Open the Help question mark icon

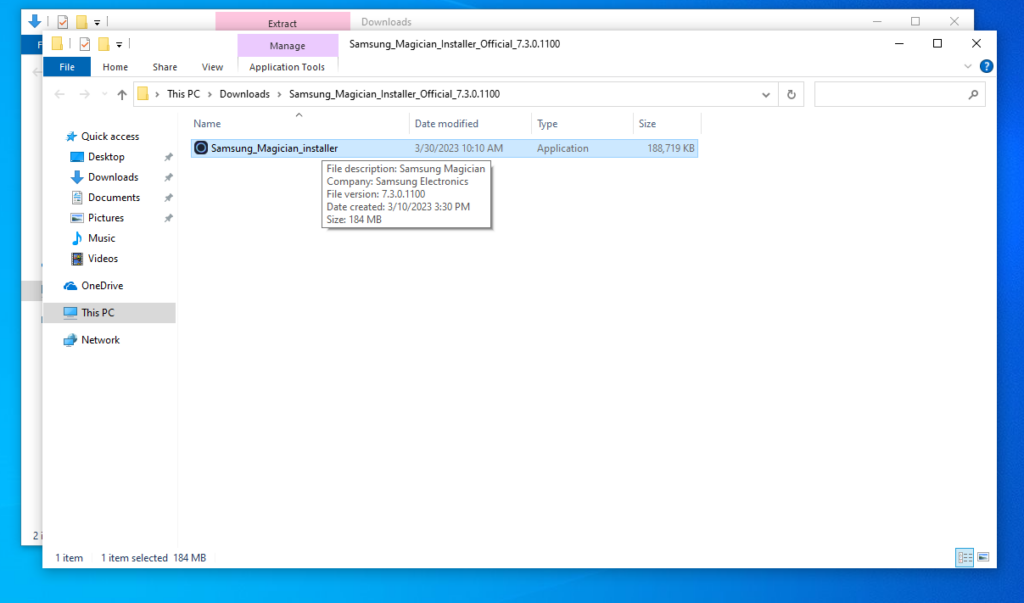click(x=986, y=66)
